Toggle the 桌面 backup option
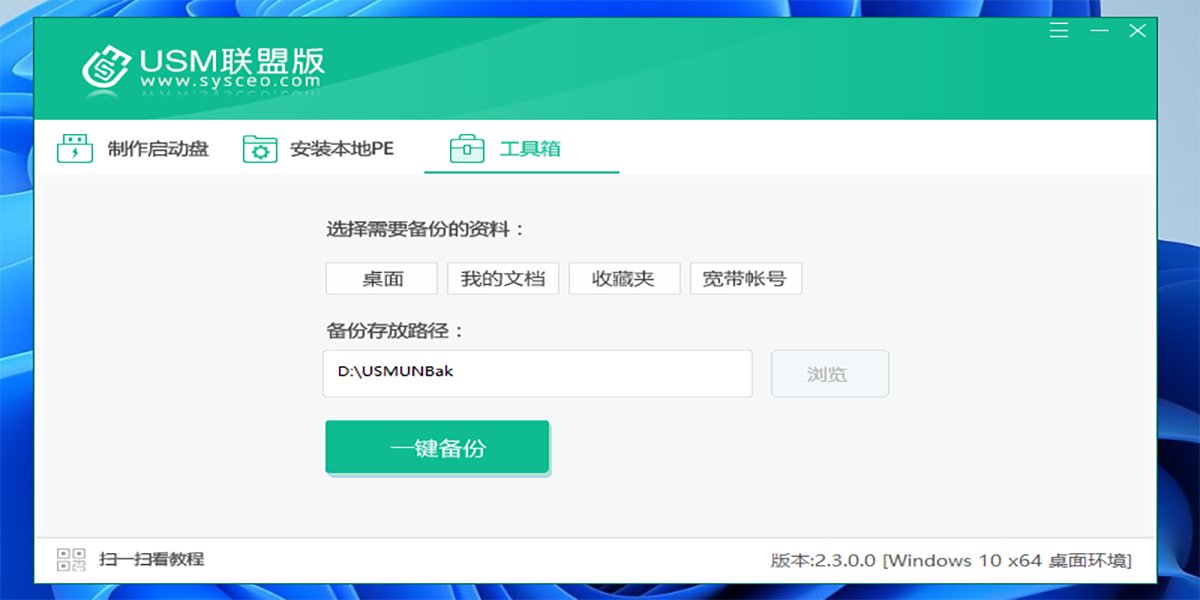Screen dimensions: 1200x600 pos(382,279)
